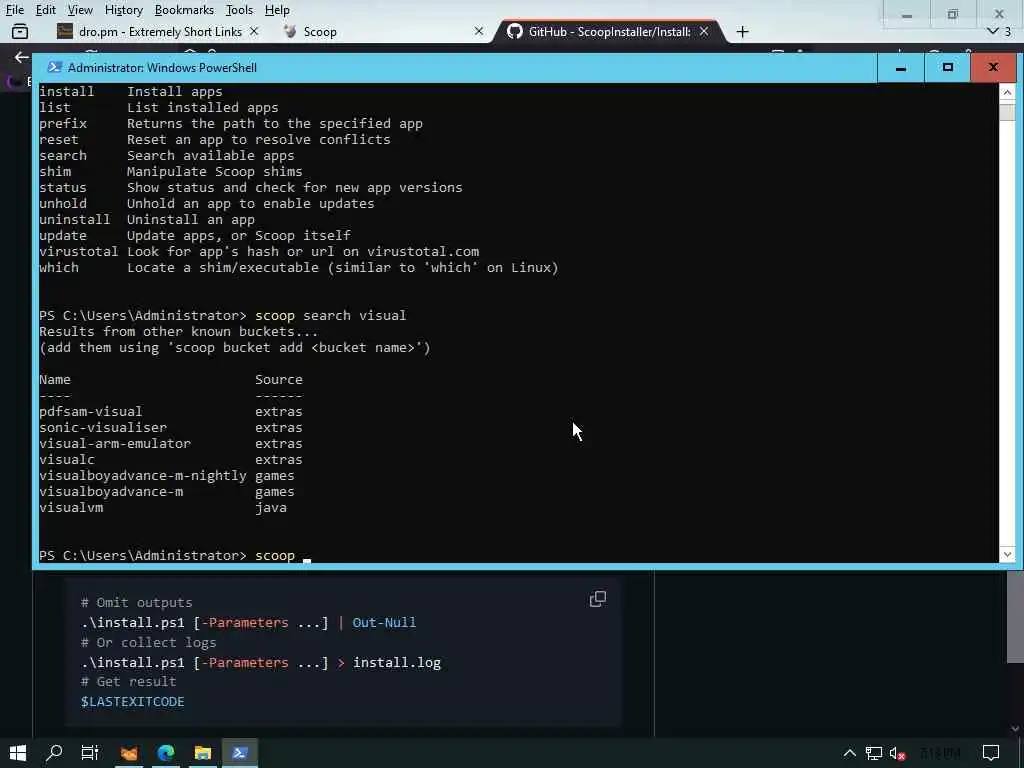Open Windows taskbar search
Viewport: 1024px width, 768px height.
(54, 753)
